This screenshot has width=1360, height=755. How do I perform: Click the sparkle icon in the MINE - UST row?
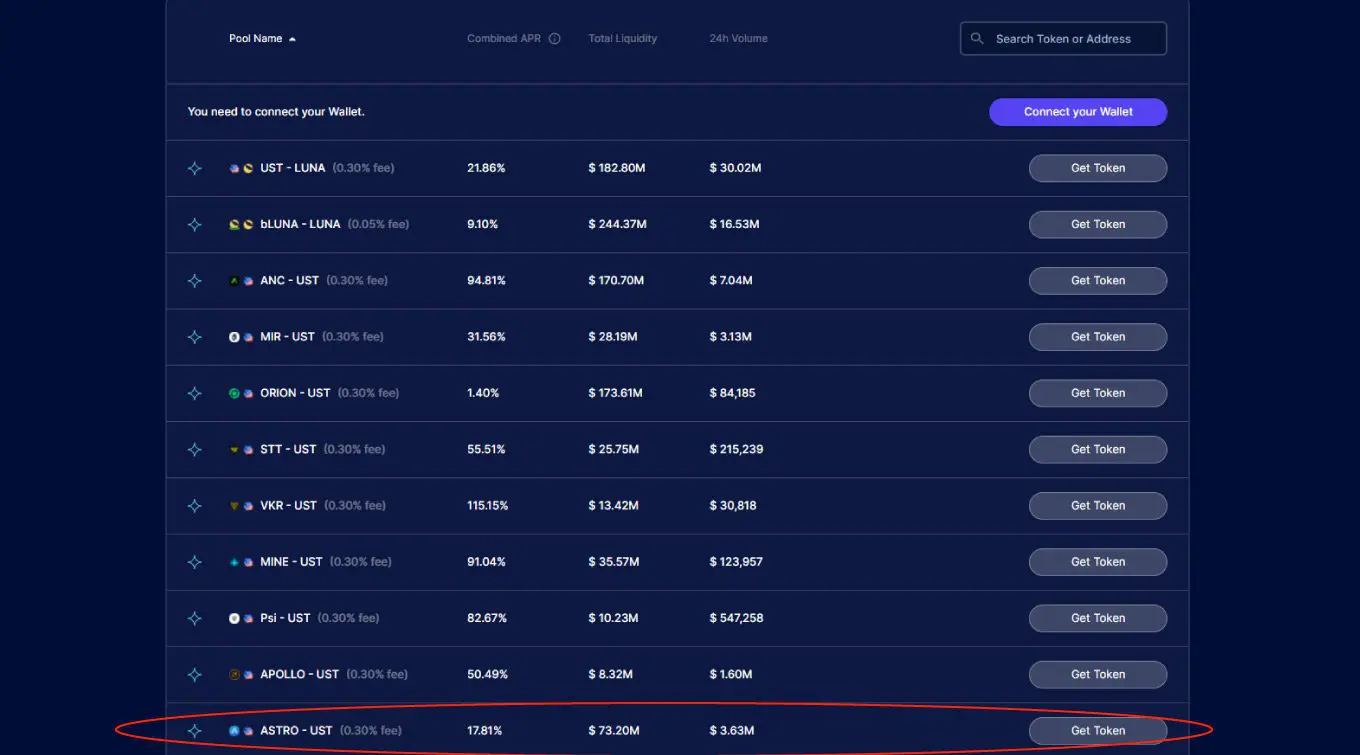(x=195, y=562)
